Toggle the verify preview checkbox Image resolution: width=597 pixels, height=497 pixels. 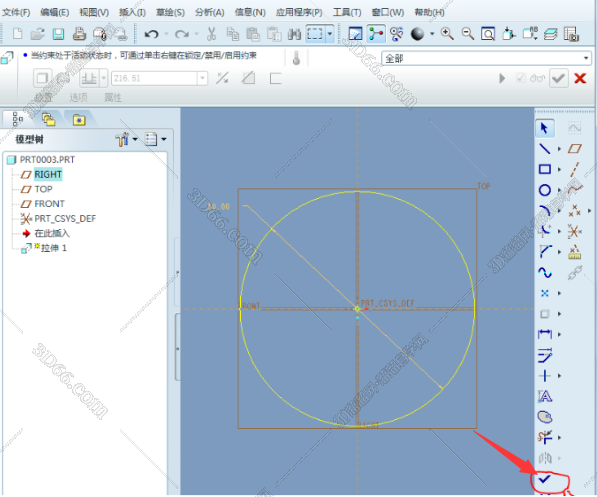[x=520, y=78]
